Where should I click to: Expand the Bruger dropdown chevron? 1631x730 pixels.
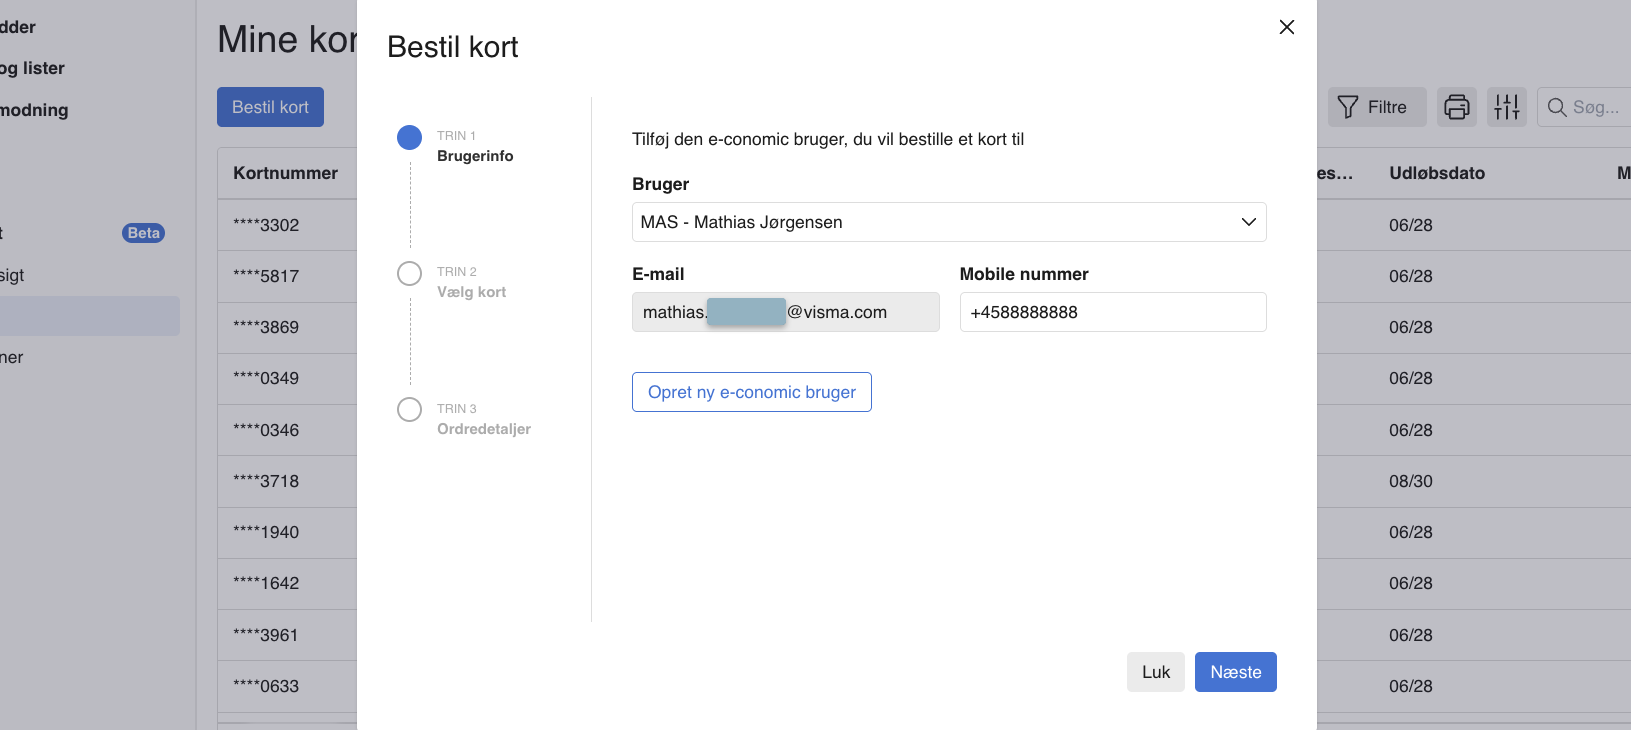click(x=1248, y=222)
